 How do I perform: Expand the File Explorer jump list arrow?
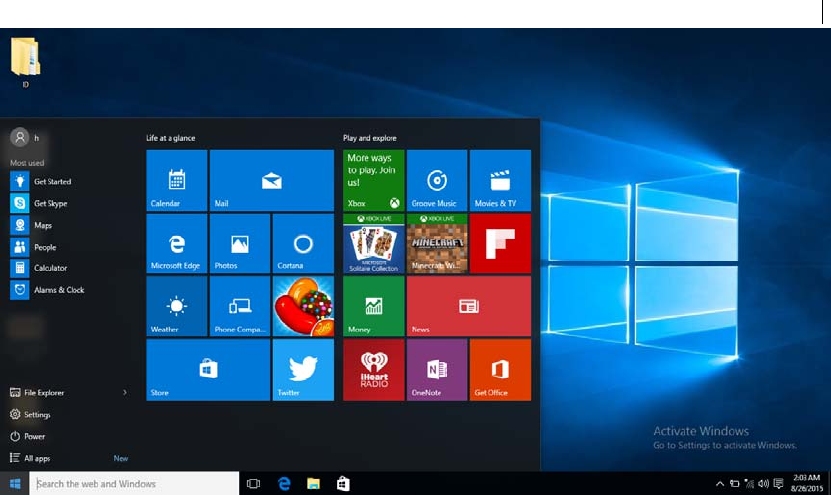(x=125, y=393)
